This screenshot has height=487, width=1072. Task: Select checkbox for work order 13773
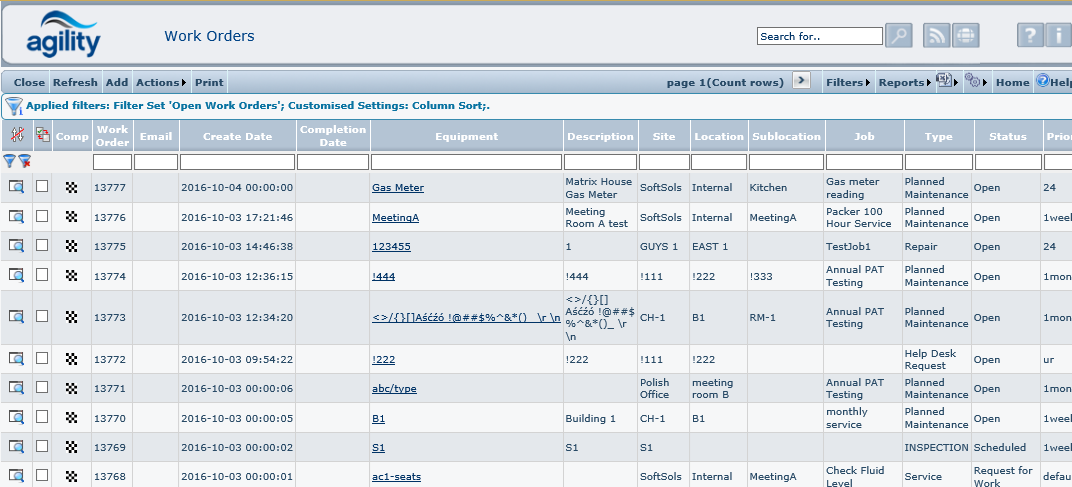tap(42, 317)
